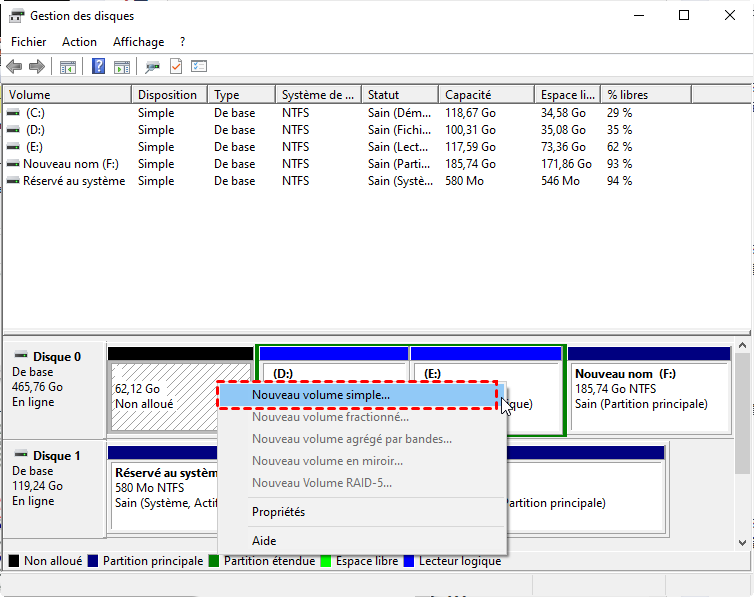Open the Fichier menu

pyautogui.click(x=28, y=42)
